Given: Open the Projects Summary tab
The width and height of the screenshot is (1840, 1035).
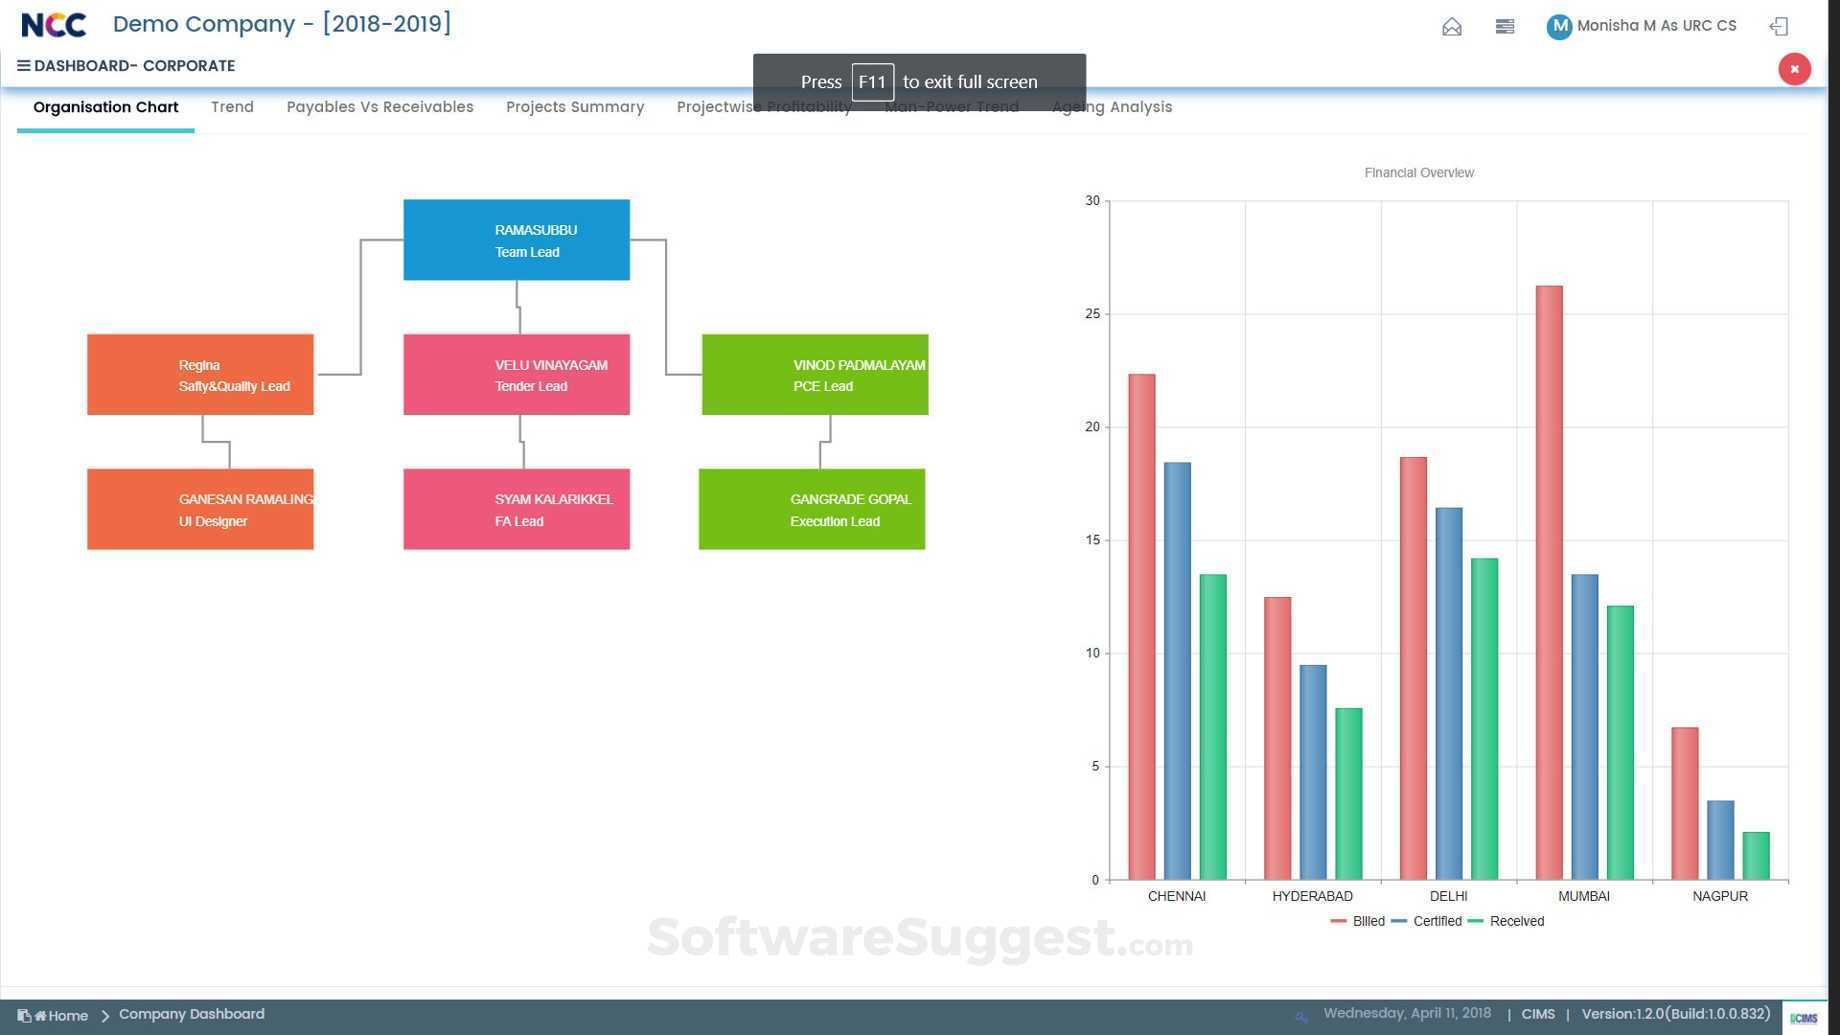Looking at the screenshot, I should pyautogui.click(x=575, y=107).
